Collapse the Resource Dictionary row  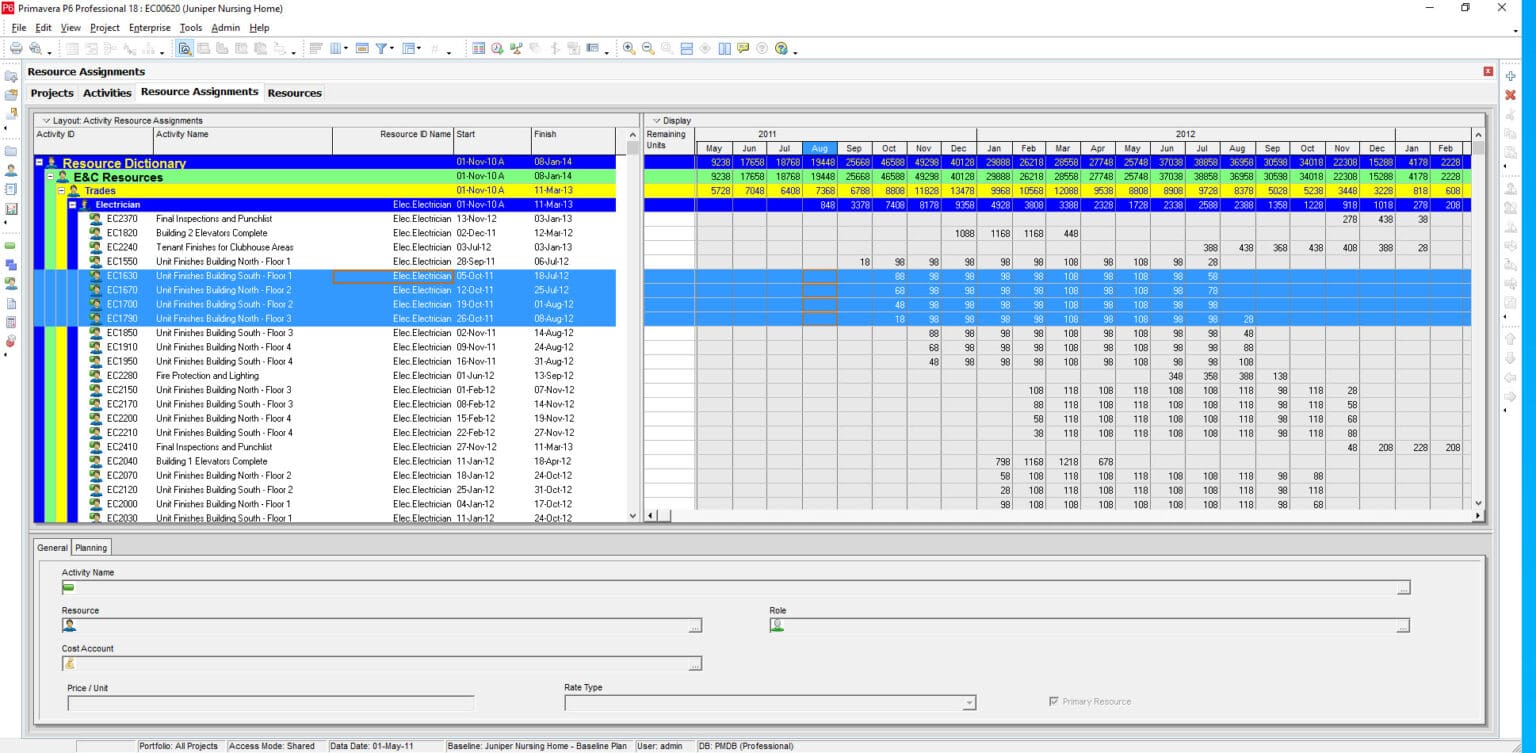click(x=40, y=163)
